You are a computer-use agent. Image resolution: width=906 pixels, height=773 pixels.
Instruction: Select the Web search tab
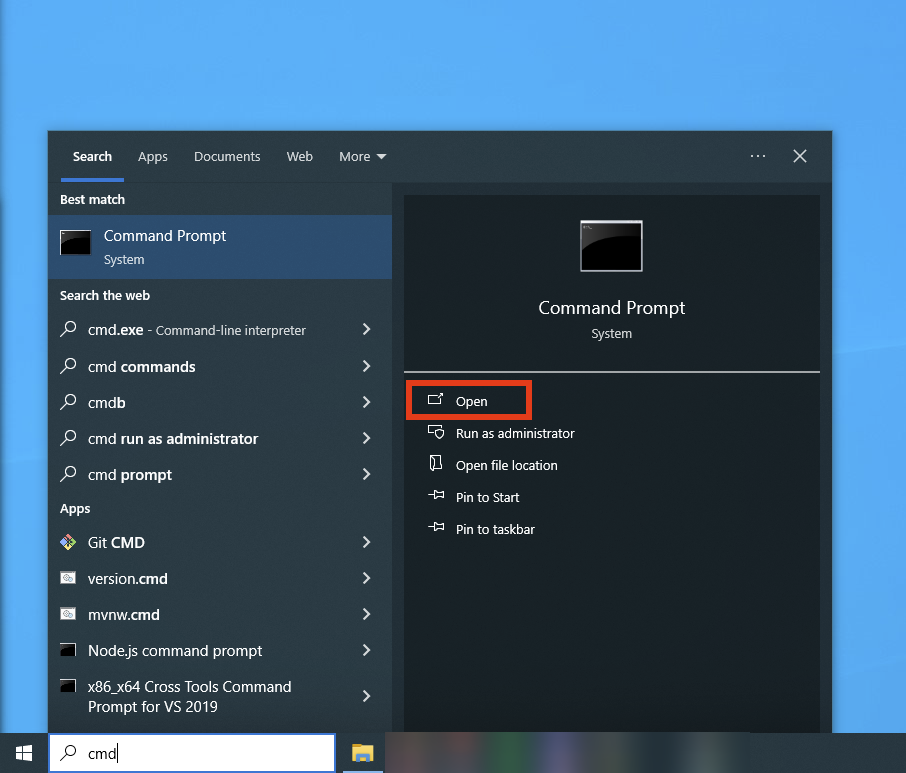click(x=299, y=157)
